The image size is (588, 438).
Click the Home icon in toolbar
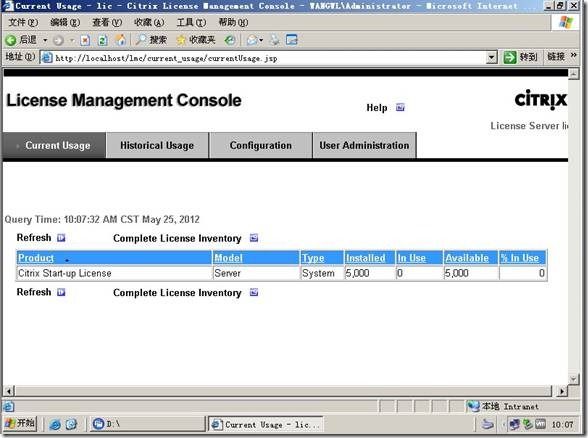point(120,40)
